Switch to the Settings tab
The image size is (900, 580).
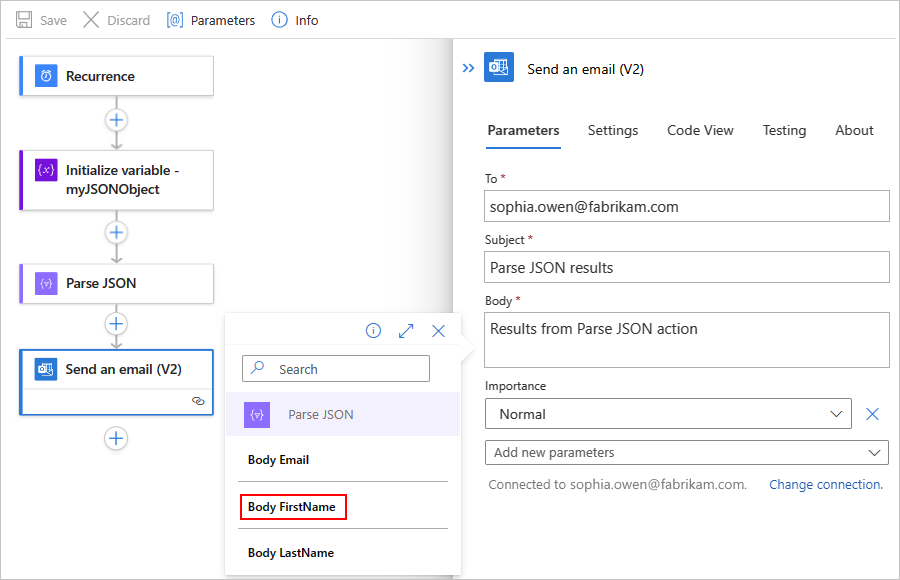coord(613,130)
